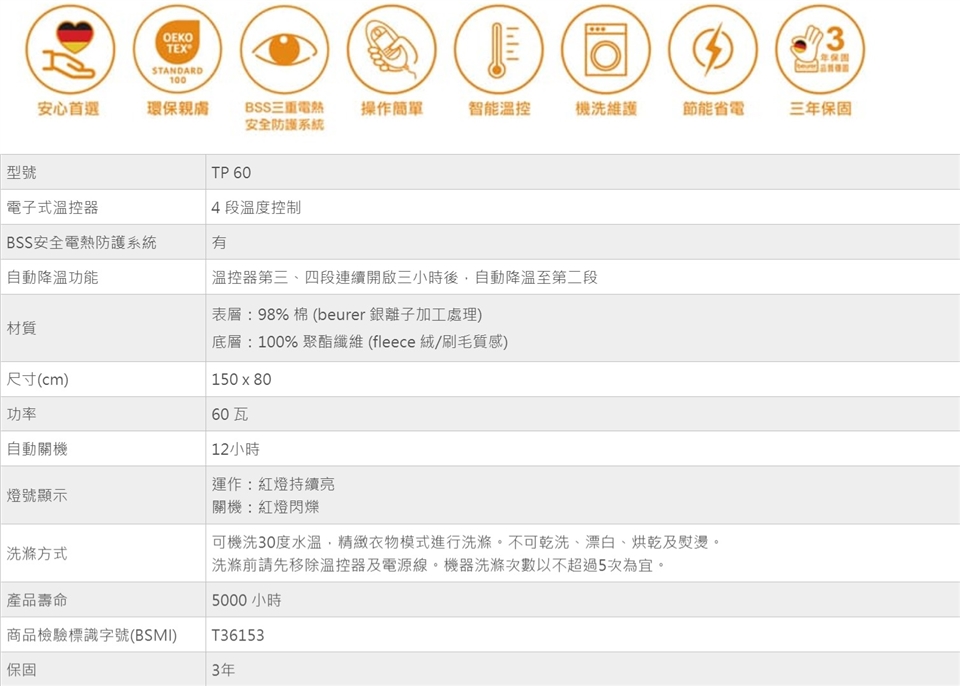Click the 保固 3年 value cell

coord(223,669)
